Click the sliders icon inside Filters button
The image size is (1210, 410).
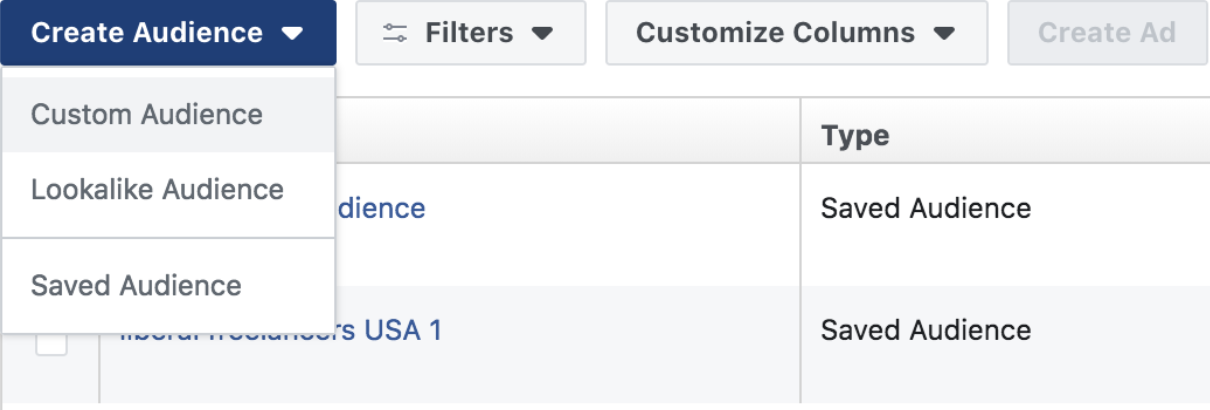coord(396,33)
